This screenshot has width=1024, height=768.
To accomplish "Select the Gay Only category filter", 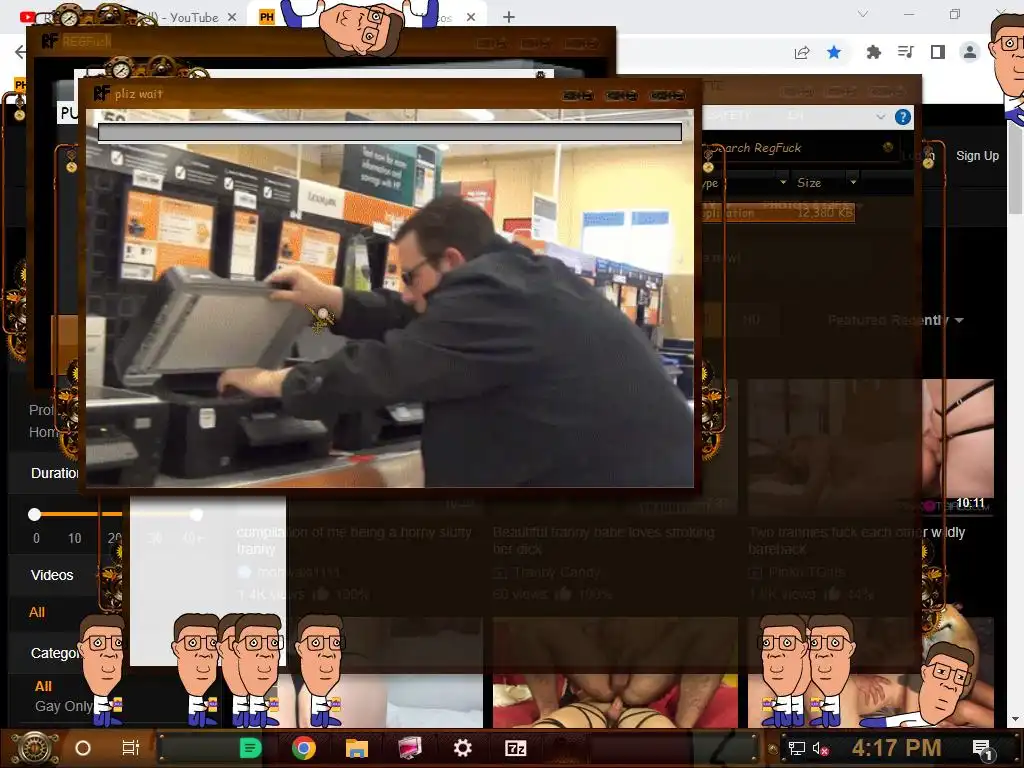I will click(63, 706).
